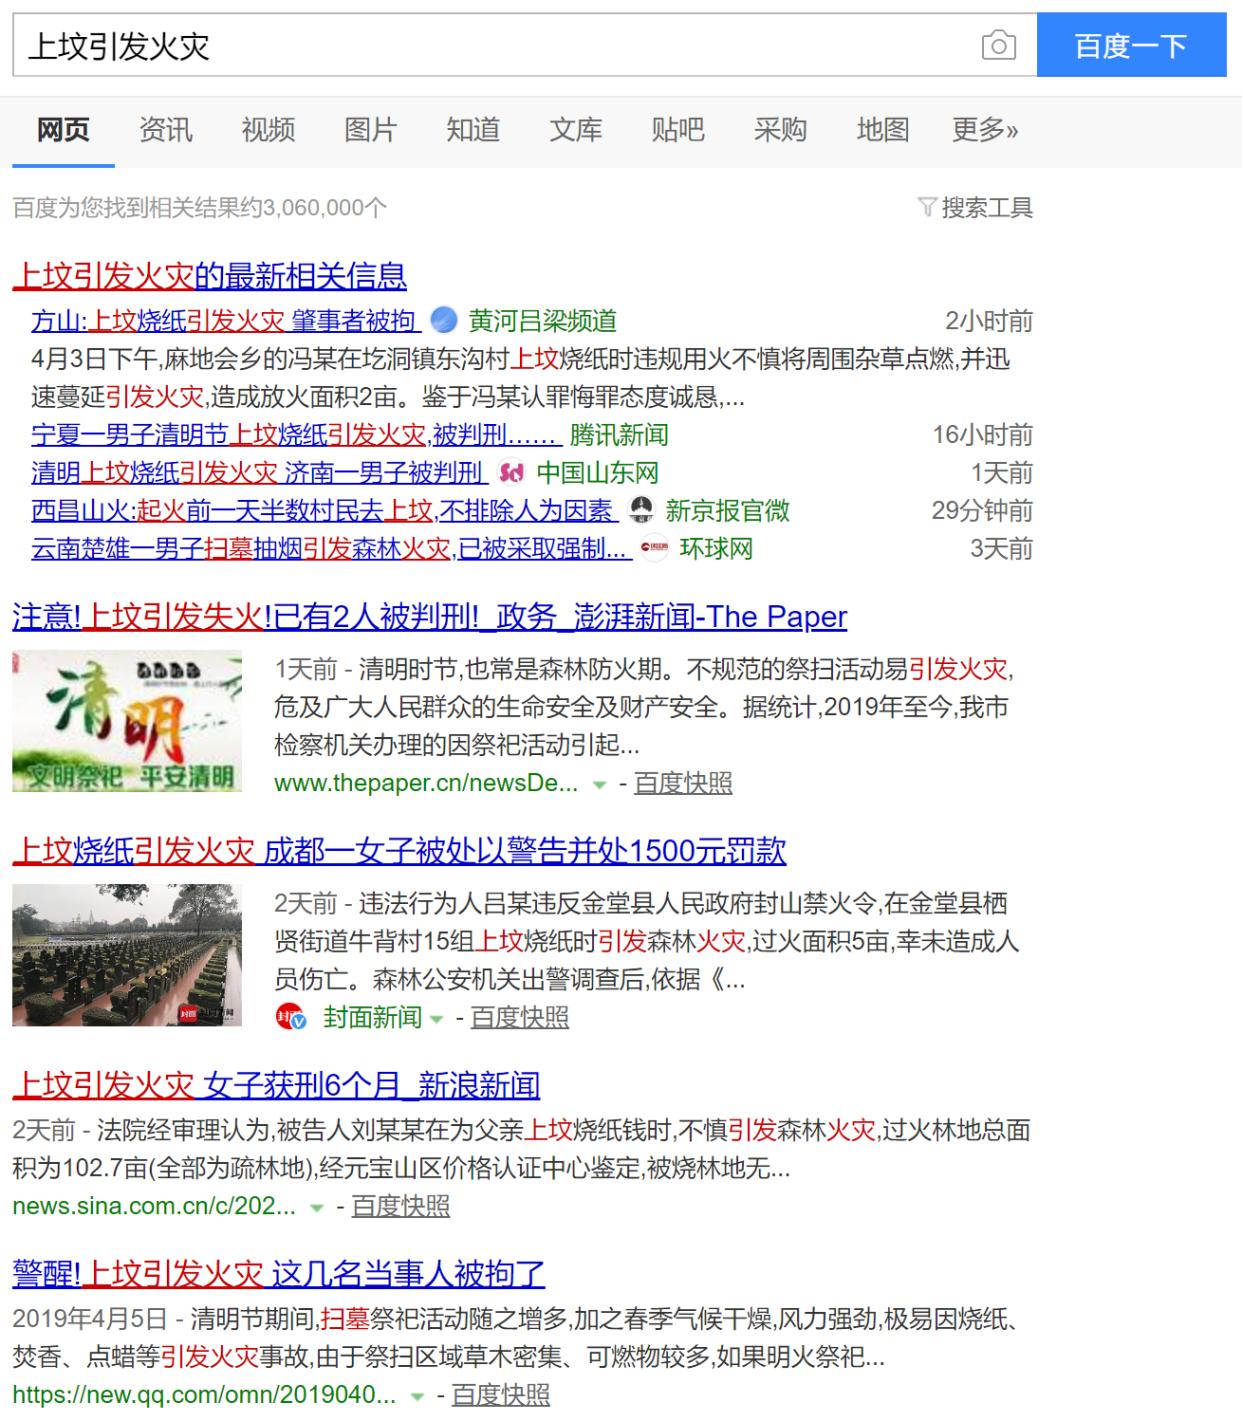The height and width of the screenshot is (1421, 1242).
Task: Open the www.thepaper.cn/newsDe... URL
Action: click(426, 783)
